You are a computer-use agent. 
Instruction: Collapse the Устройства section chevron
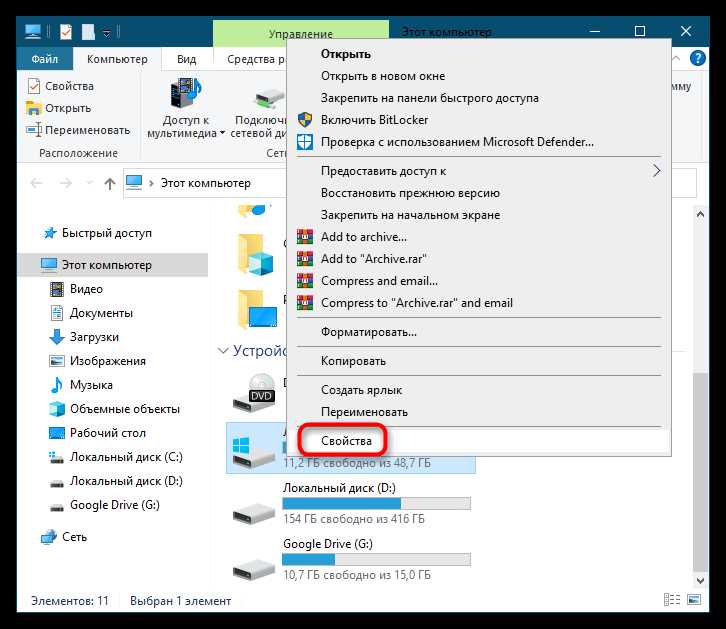[x=222, y=351]
